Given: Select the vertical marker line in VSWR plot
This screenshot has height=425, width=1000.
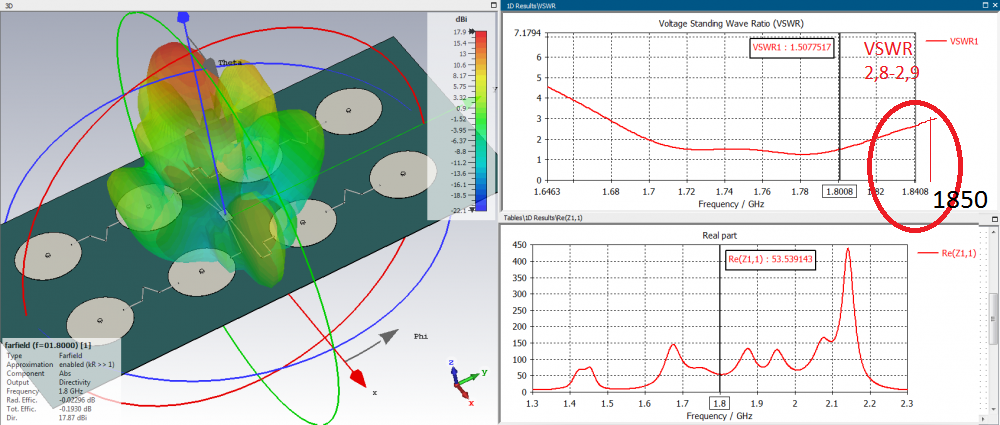Looking at the screenshot, I should pyautogui.click(x=839, y=107).
